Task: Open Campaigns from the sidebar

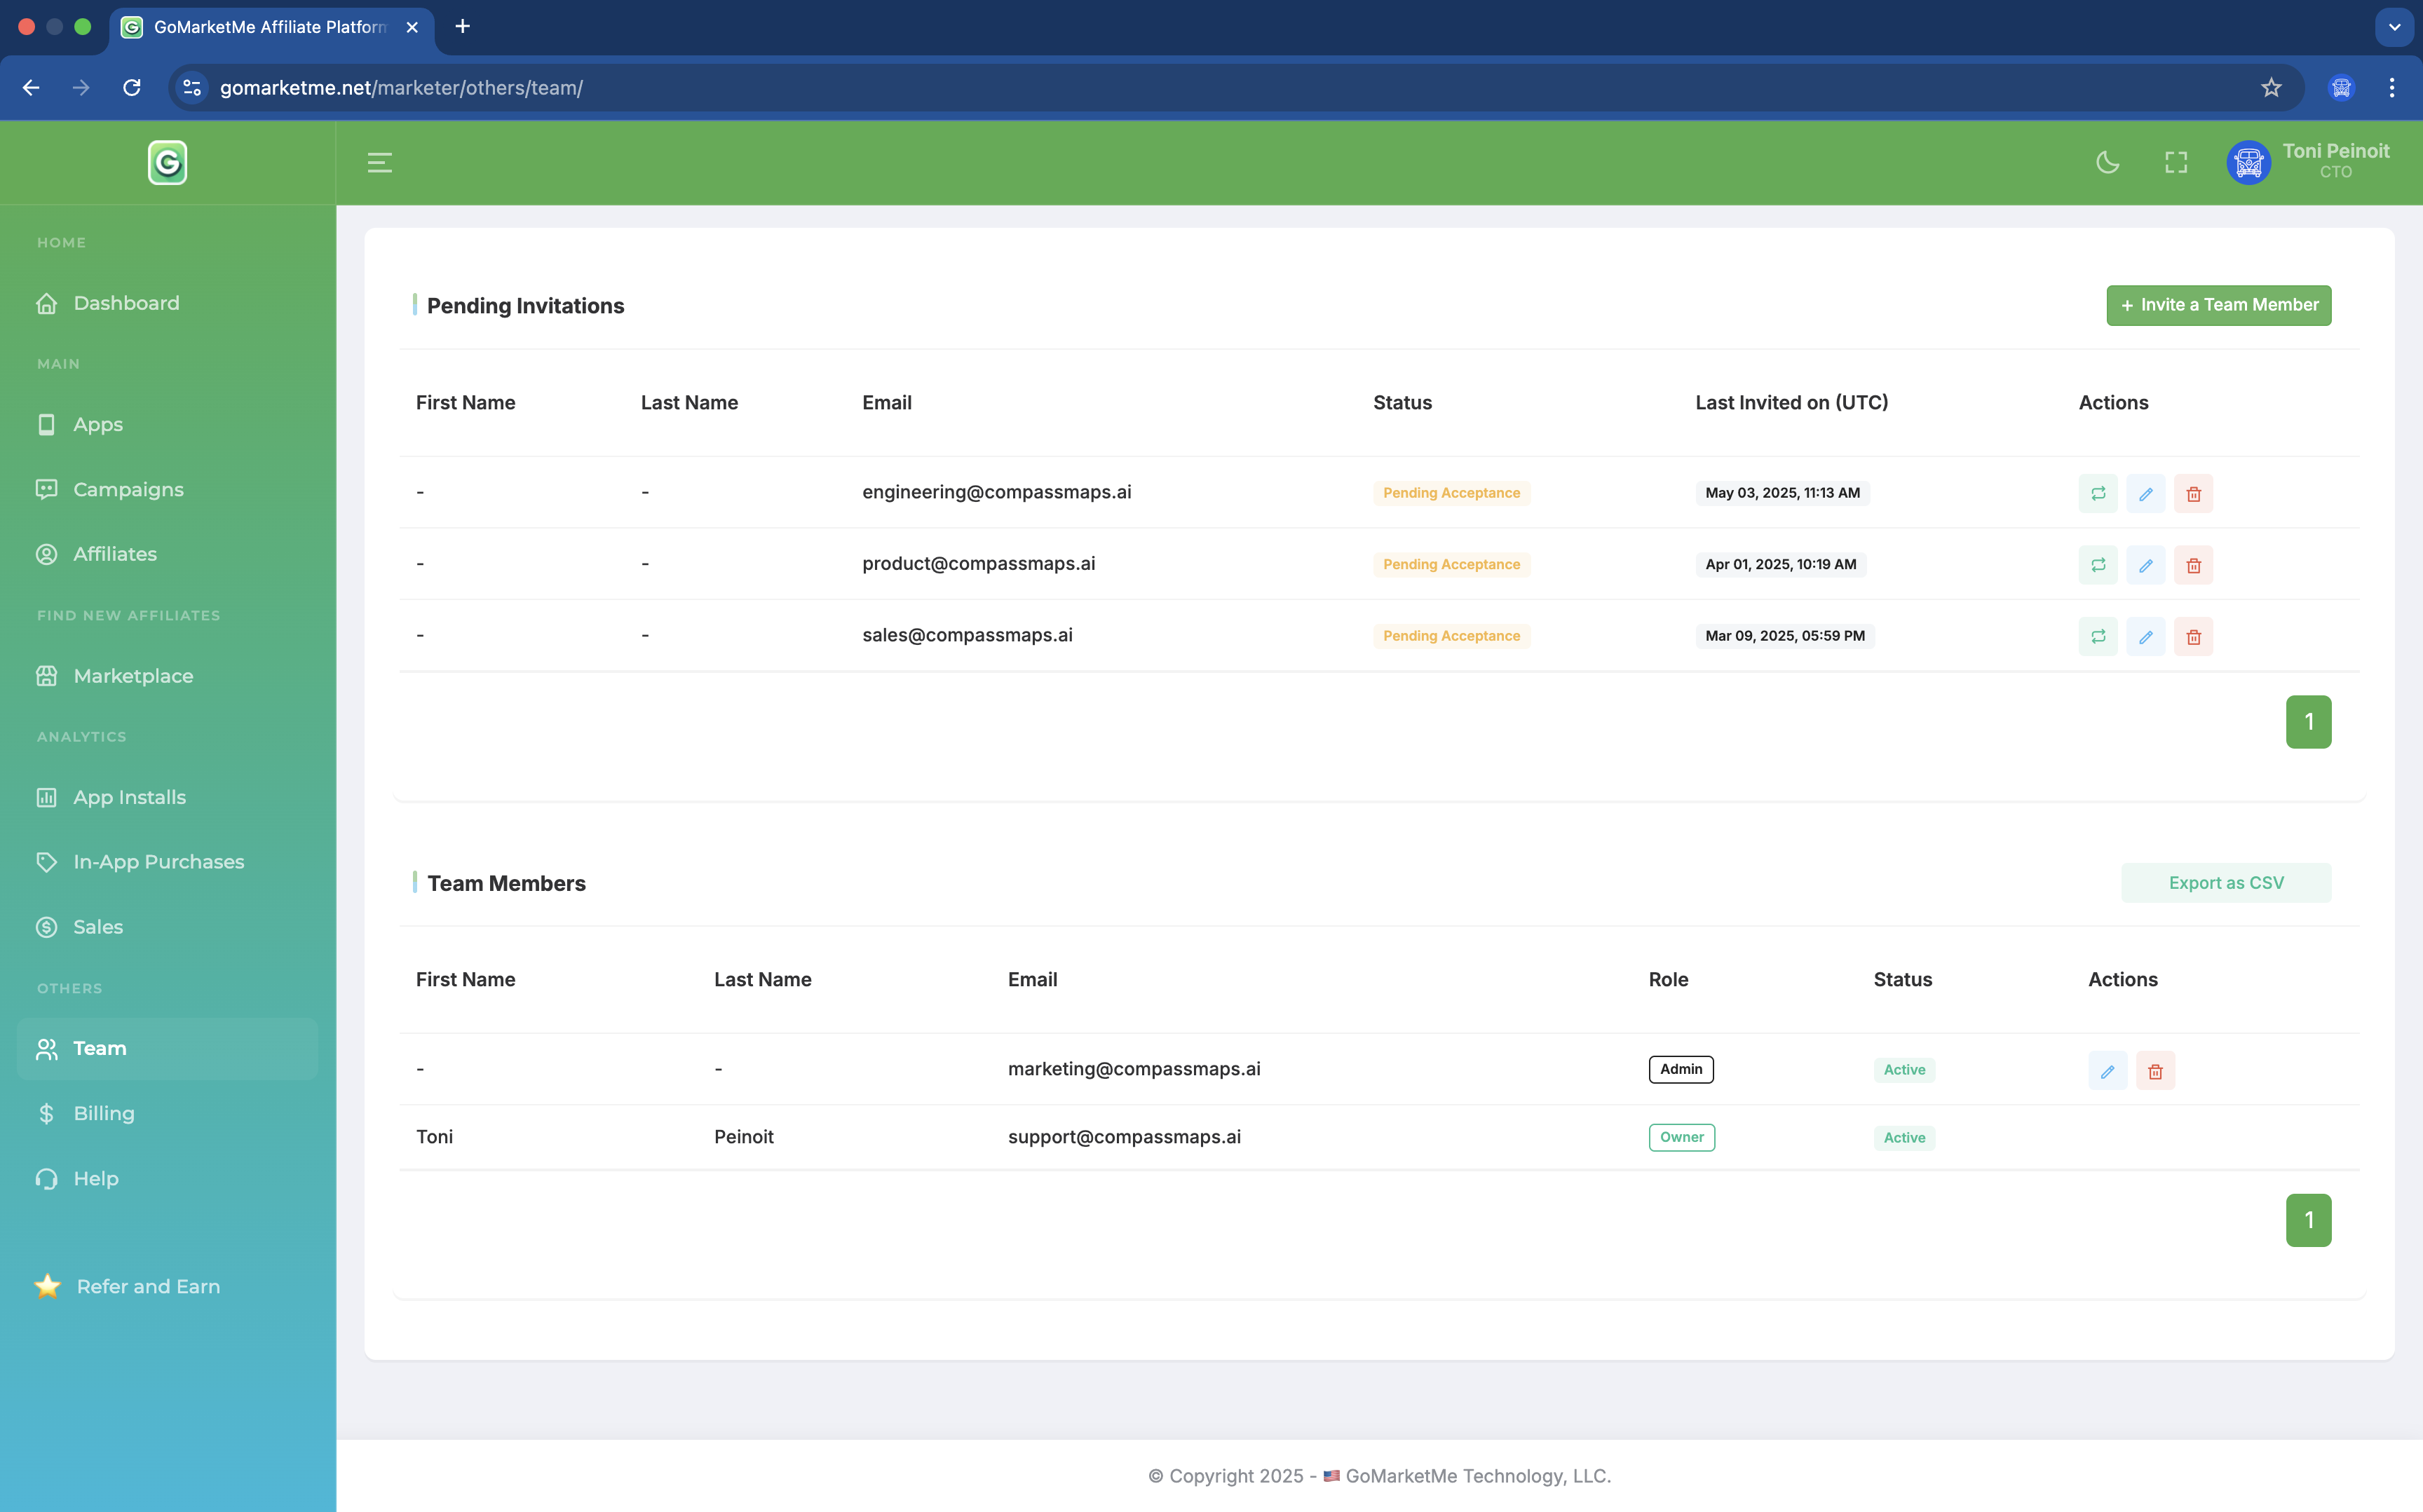Action: tap(167, 489)
